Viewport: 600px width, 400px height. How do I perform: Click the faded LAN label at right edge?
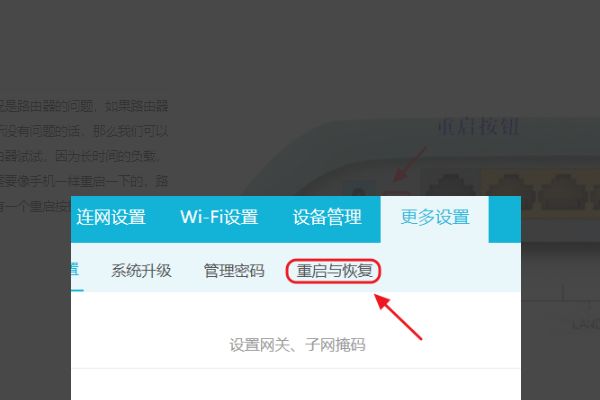pyautogui.click(x=586, y=325)
